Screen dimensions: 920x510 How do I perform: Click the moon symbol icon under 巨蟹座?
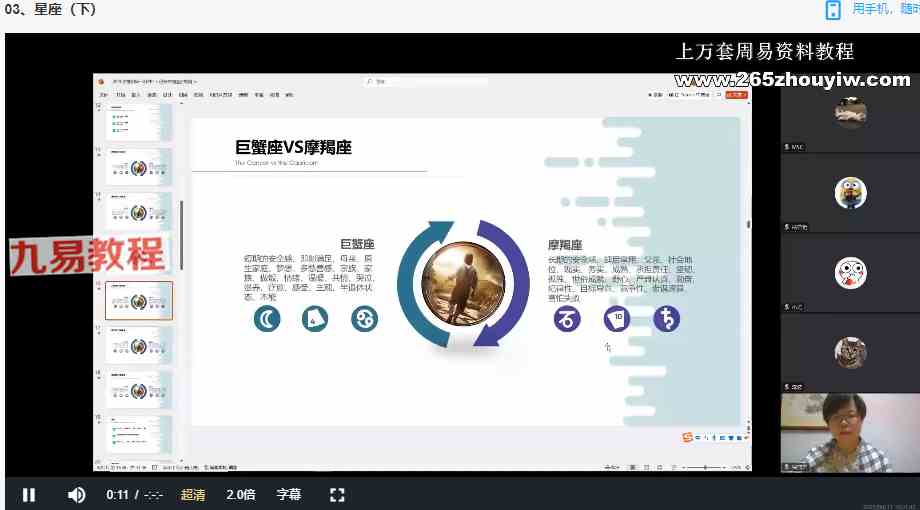[x=266, y=319]
